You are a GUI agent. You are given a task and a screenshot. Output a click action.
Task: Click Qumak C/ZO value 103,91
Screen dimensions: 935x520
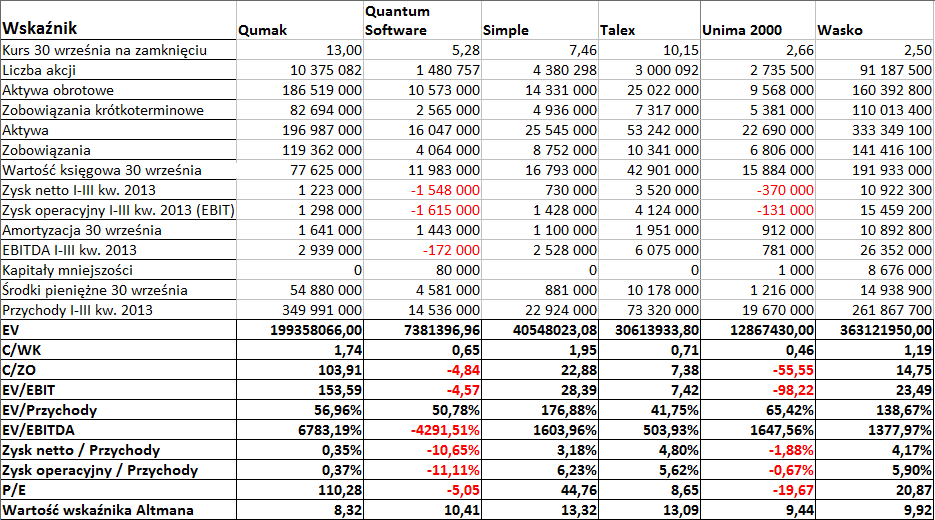(339, 370)
